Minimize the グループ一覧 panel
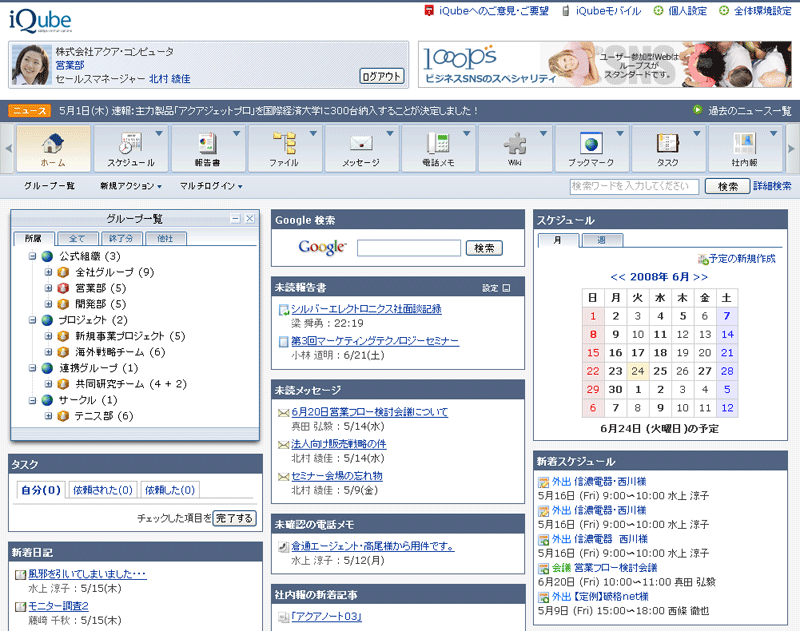The image size is (800, 631). 235,219
